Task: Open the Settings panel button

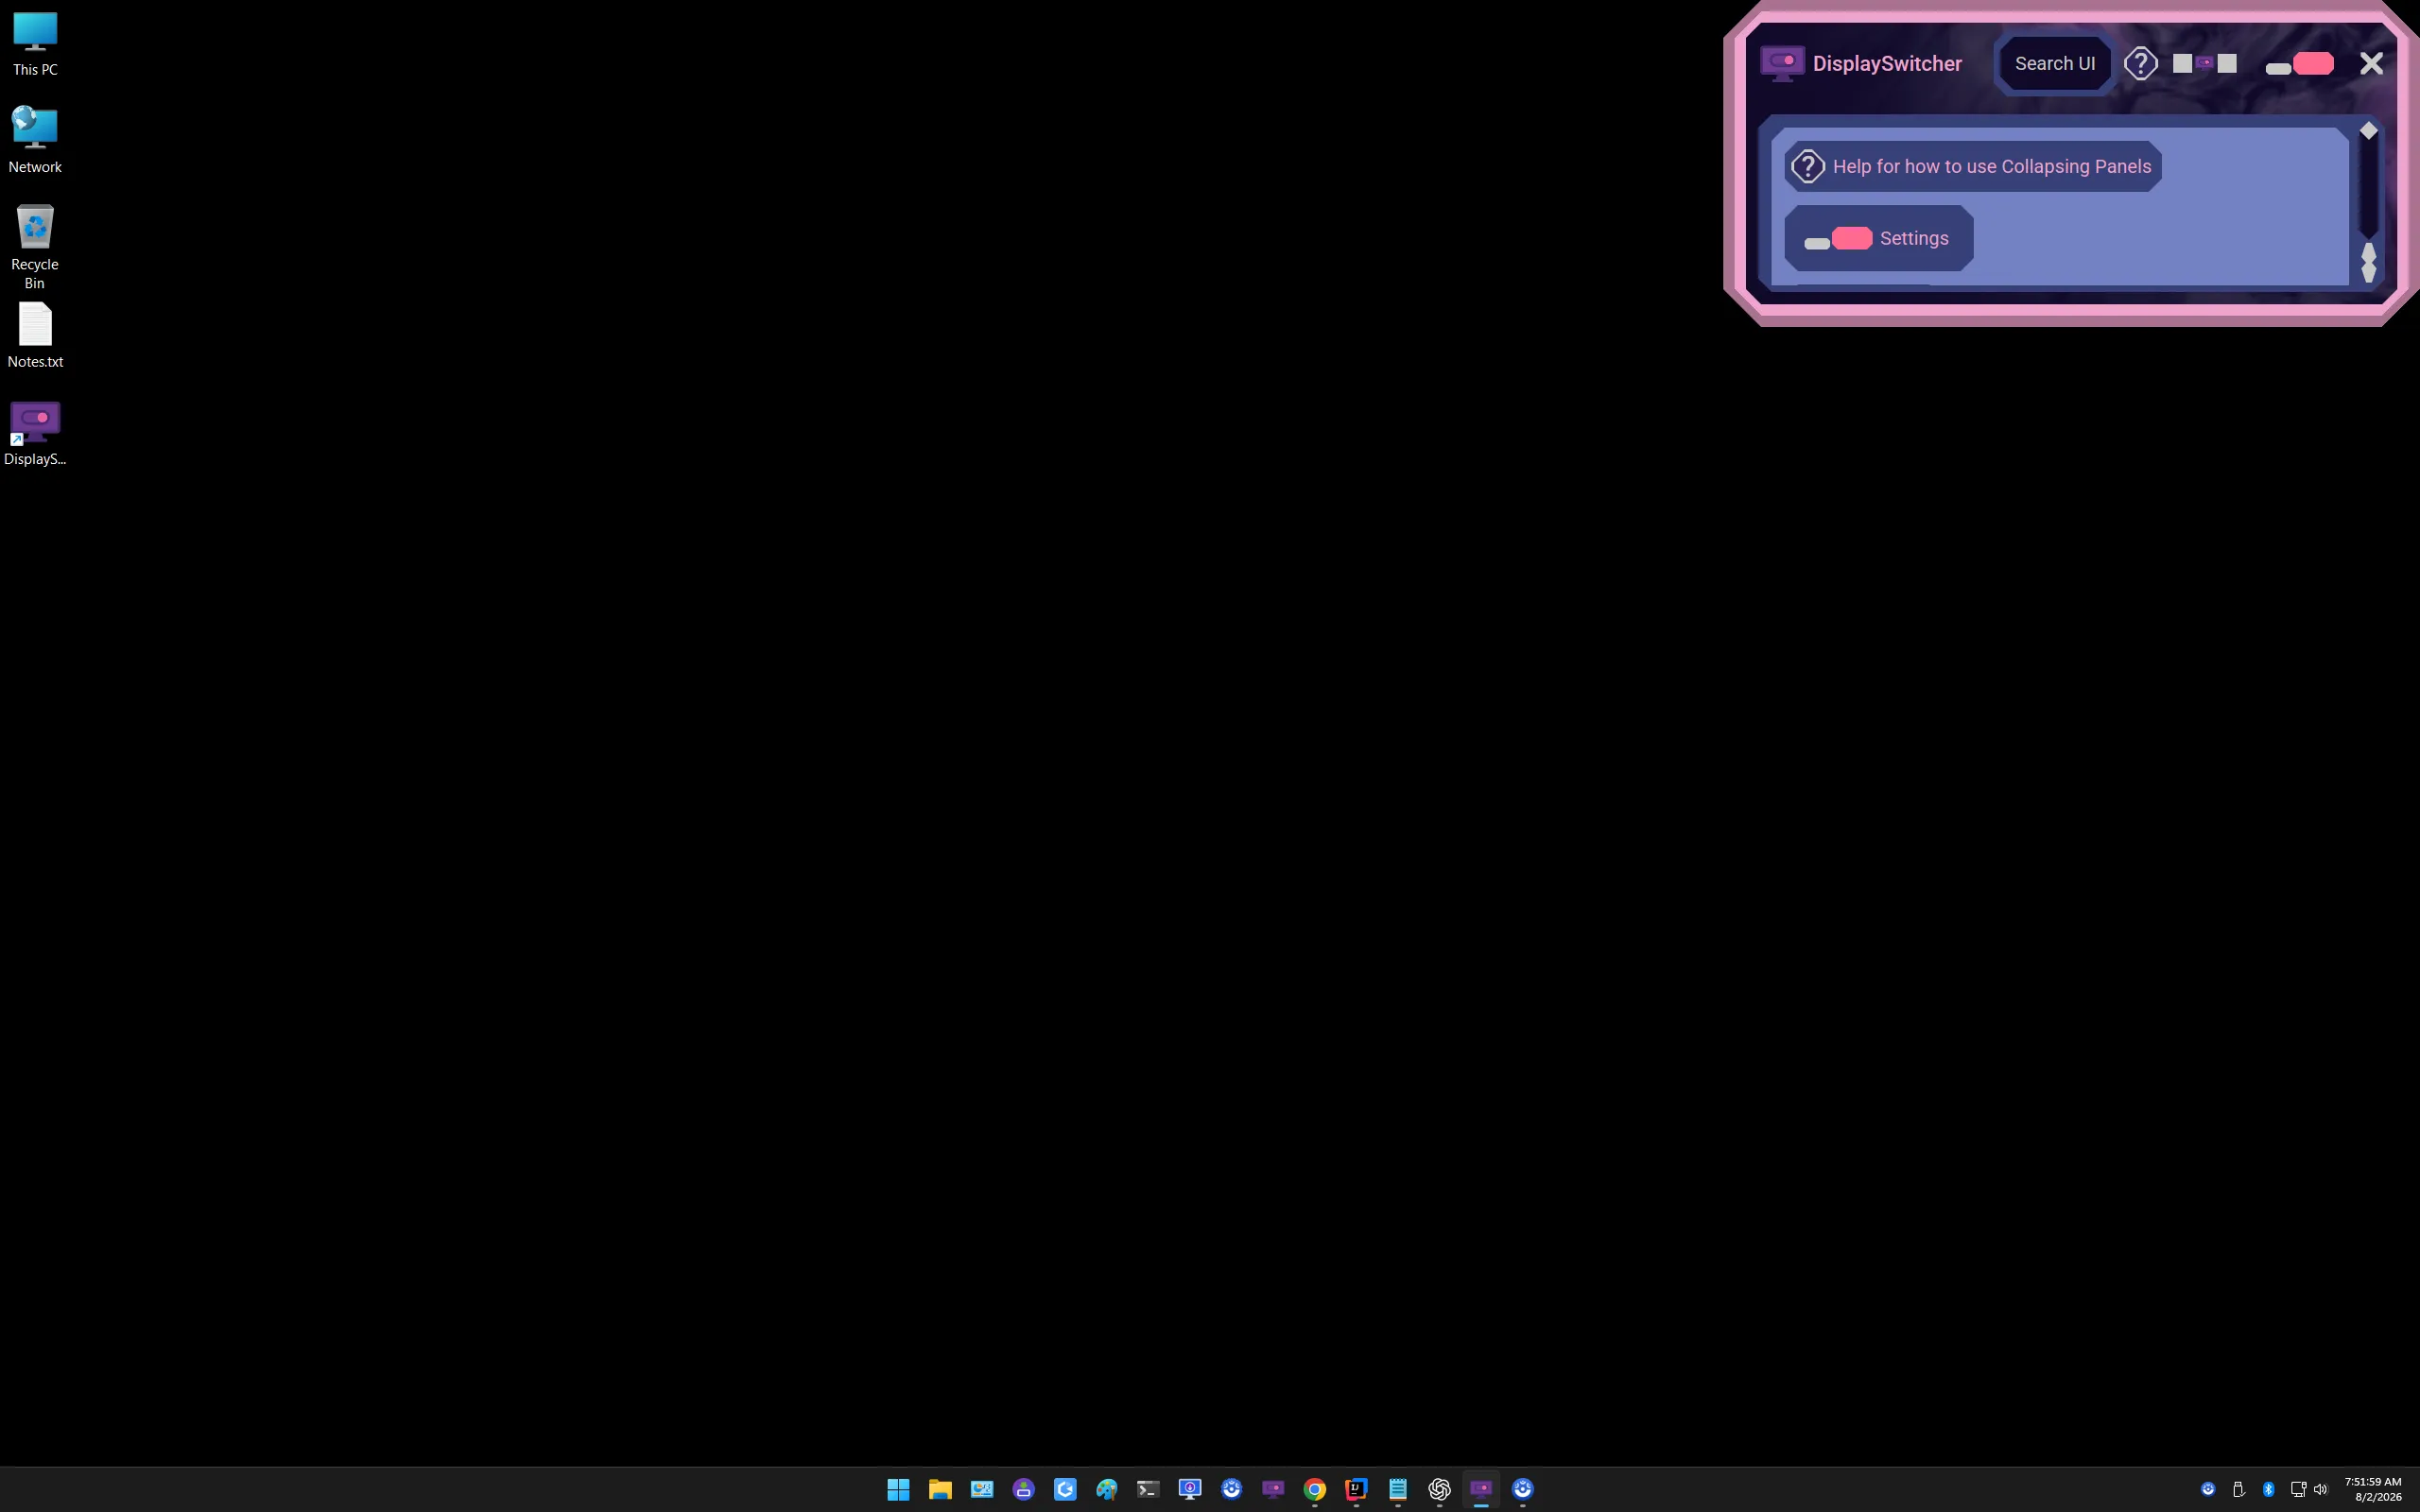Action: tap(1878, 238)
